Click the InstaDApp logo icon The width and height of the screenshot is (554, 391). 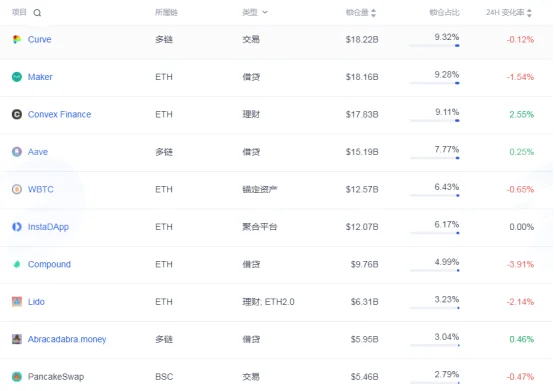(17, 226)
